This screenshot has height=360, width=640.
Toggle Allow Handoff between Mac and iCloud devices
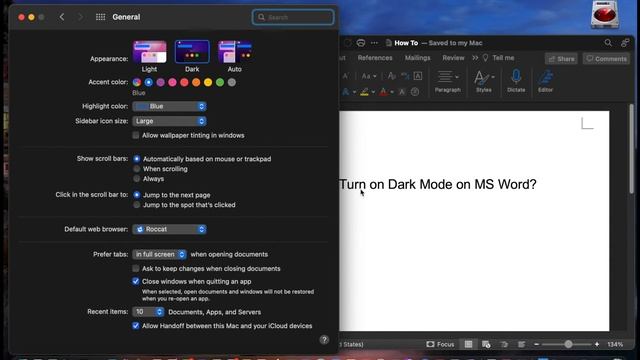pos(136,326)
